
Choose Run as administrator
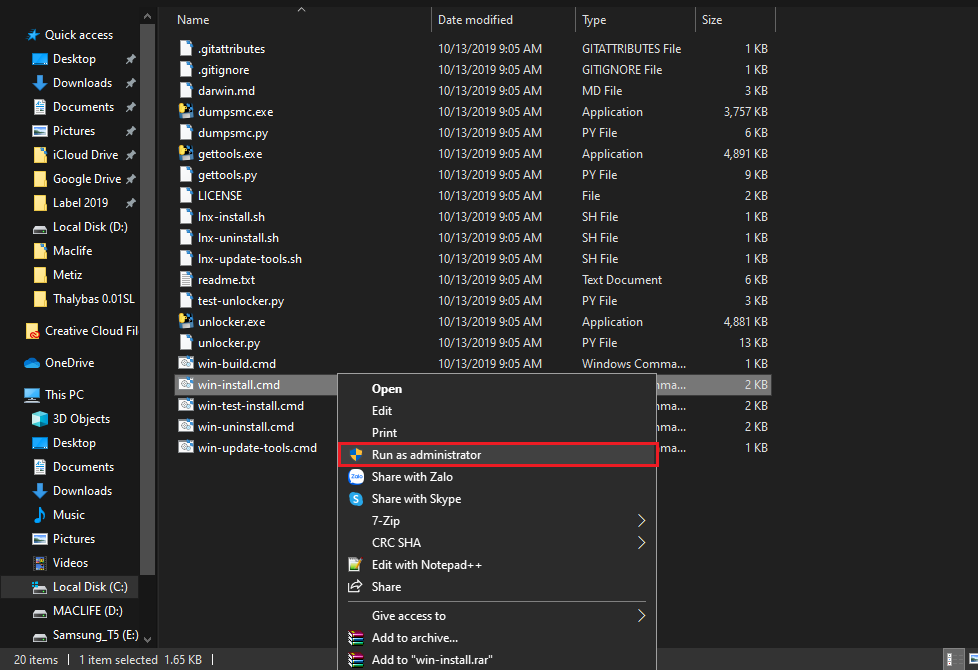[426, 455]
